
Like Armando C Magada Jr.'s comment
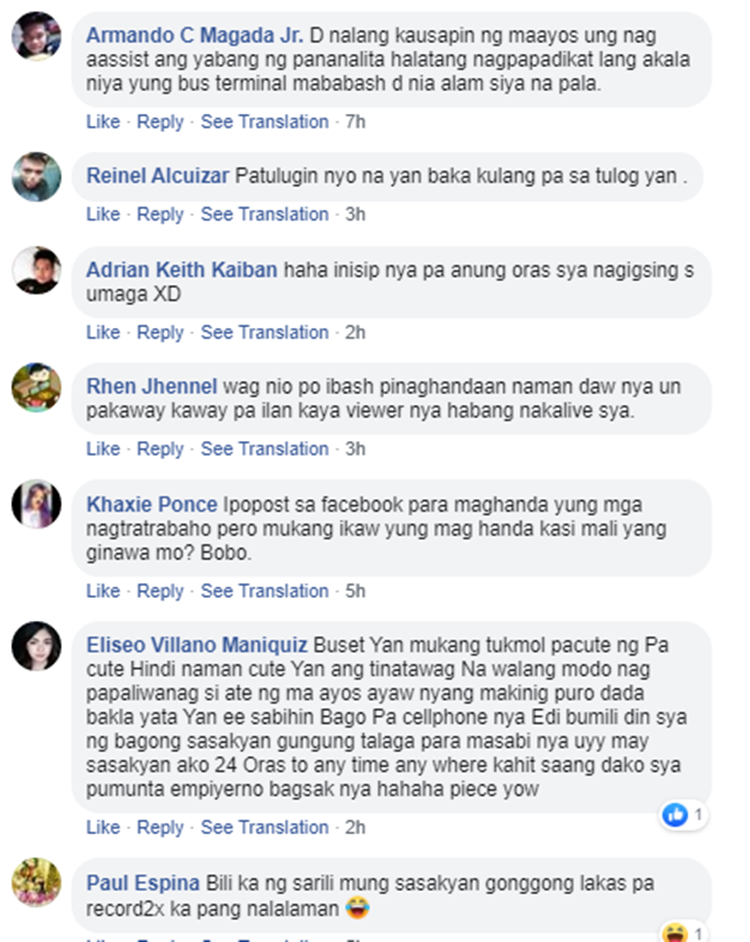coord(103,121)
